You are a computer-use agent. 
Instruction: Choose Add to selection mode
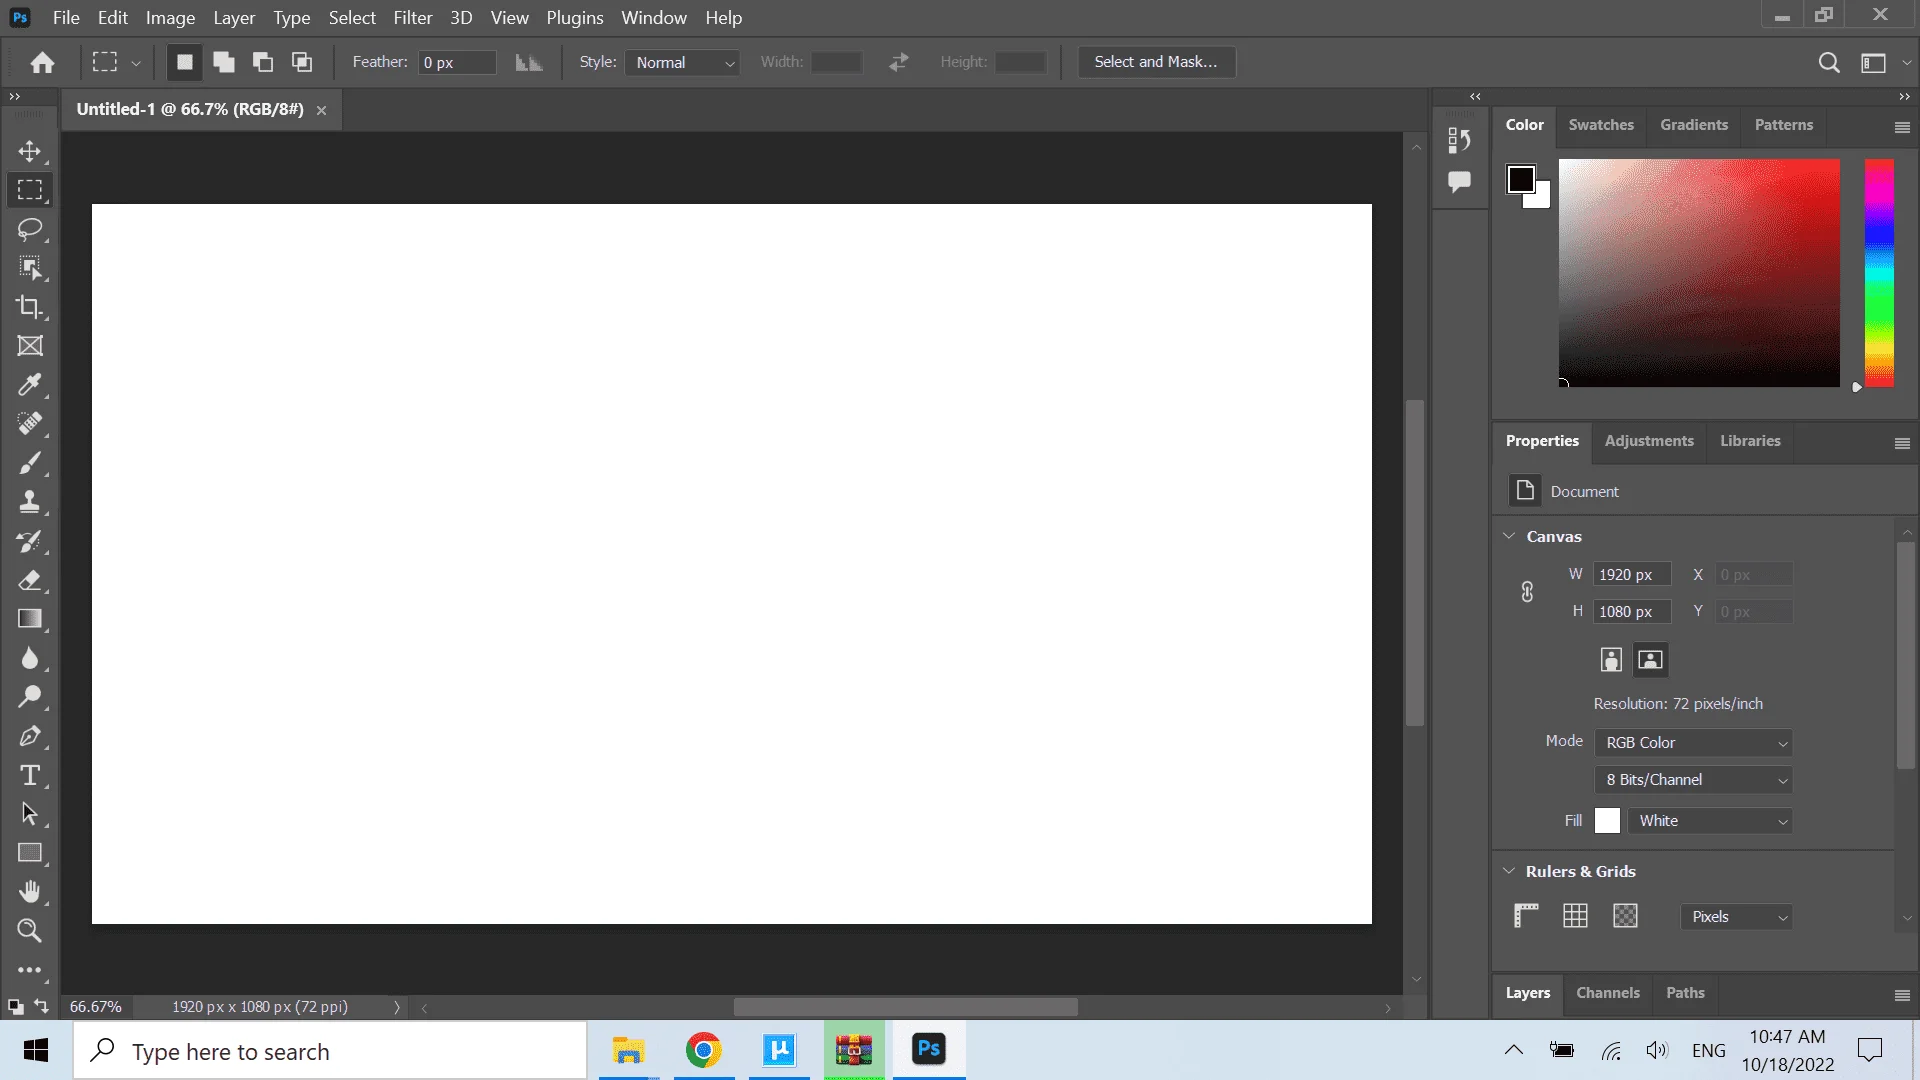[224, 62]
